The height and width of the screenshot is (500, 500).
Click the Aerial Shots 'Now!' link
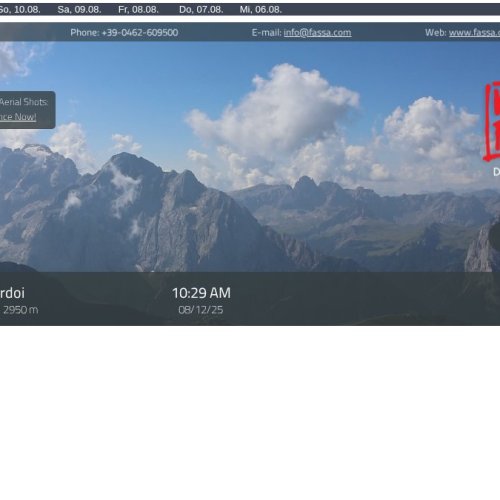18,117
